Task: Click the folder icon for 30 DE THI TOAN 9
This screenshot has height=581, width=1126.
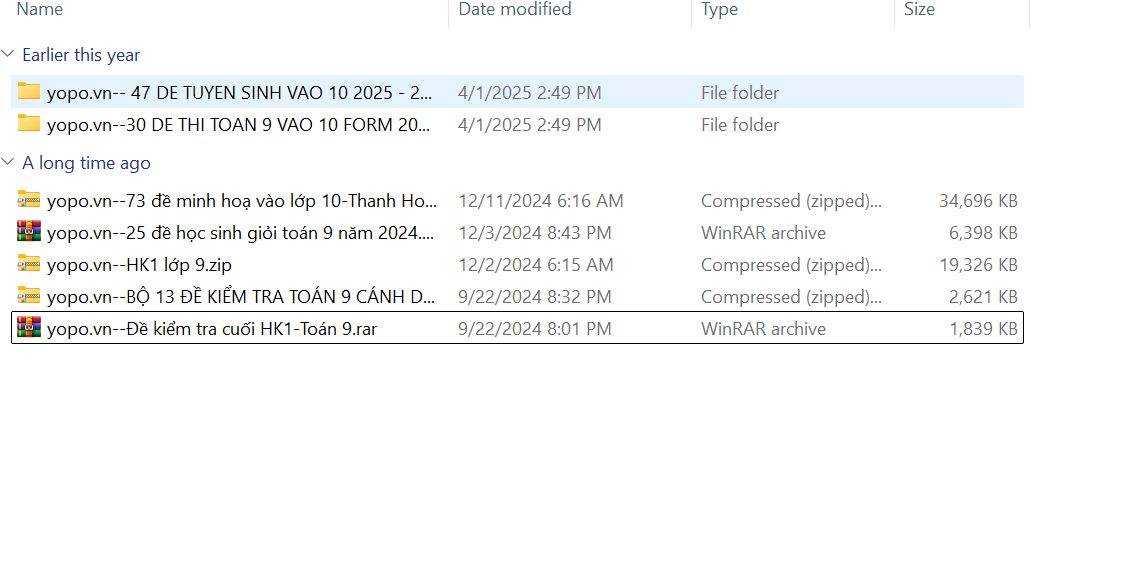Action: click(x=29, y=124)
